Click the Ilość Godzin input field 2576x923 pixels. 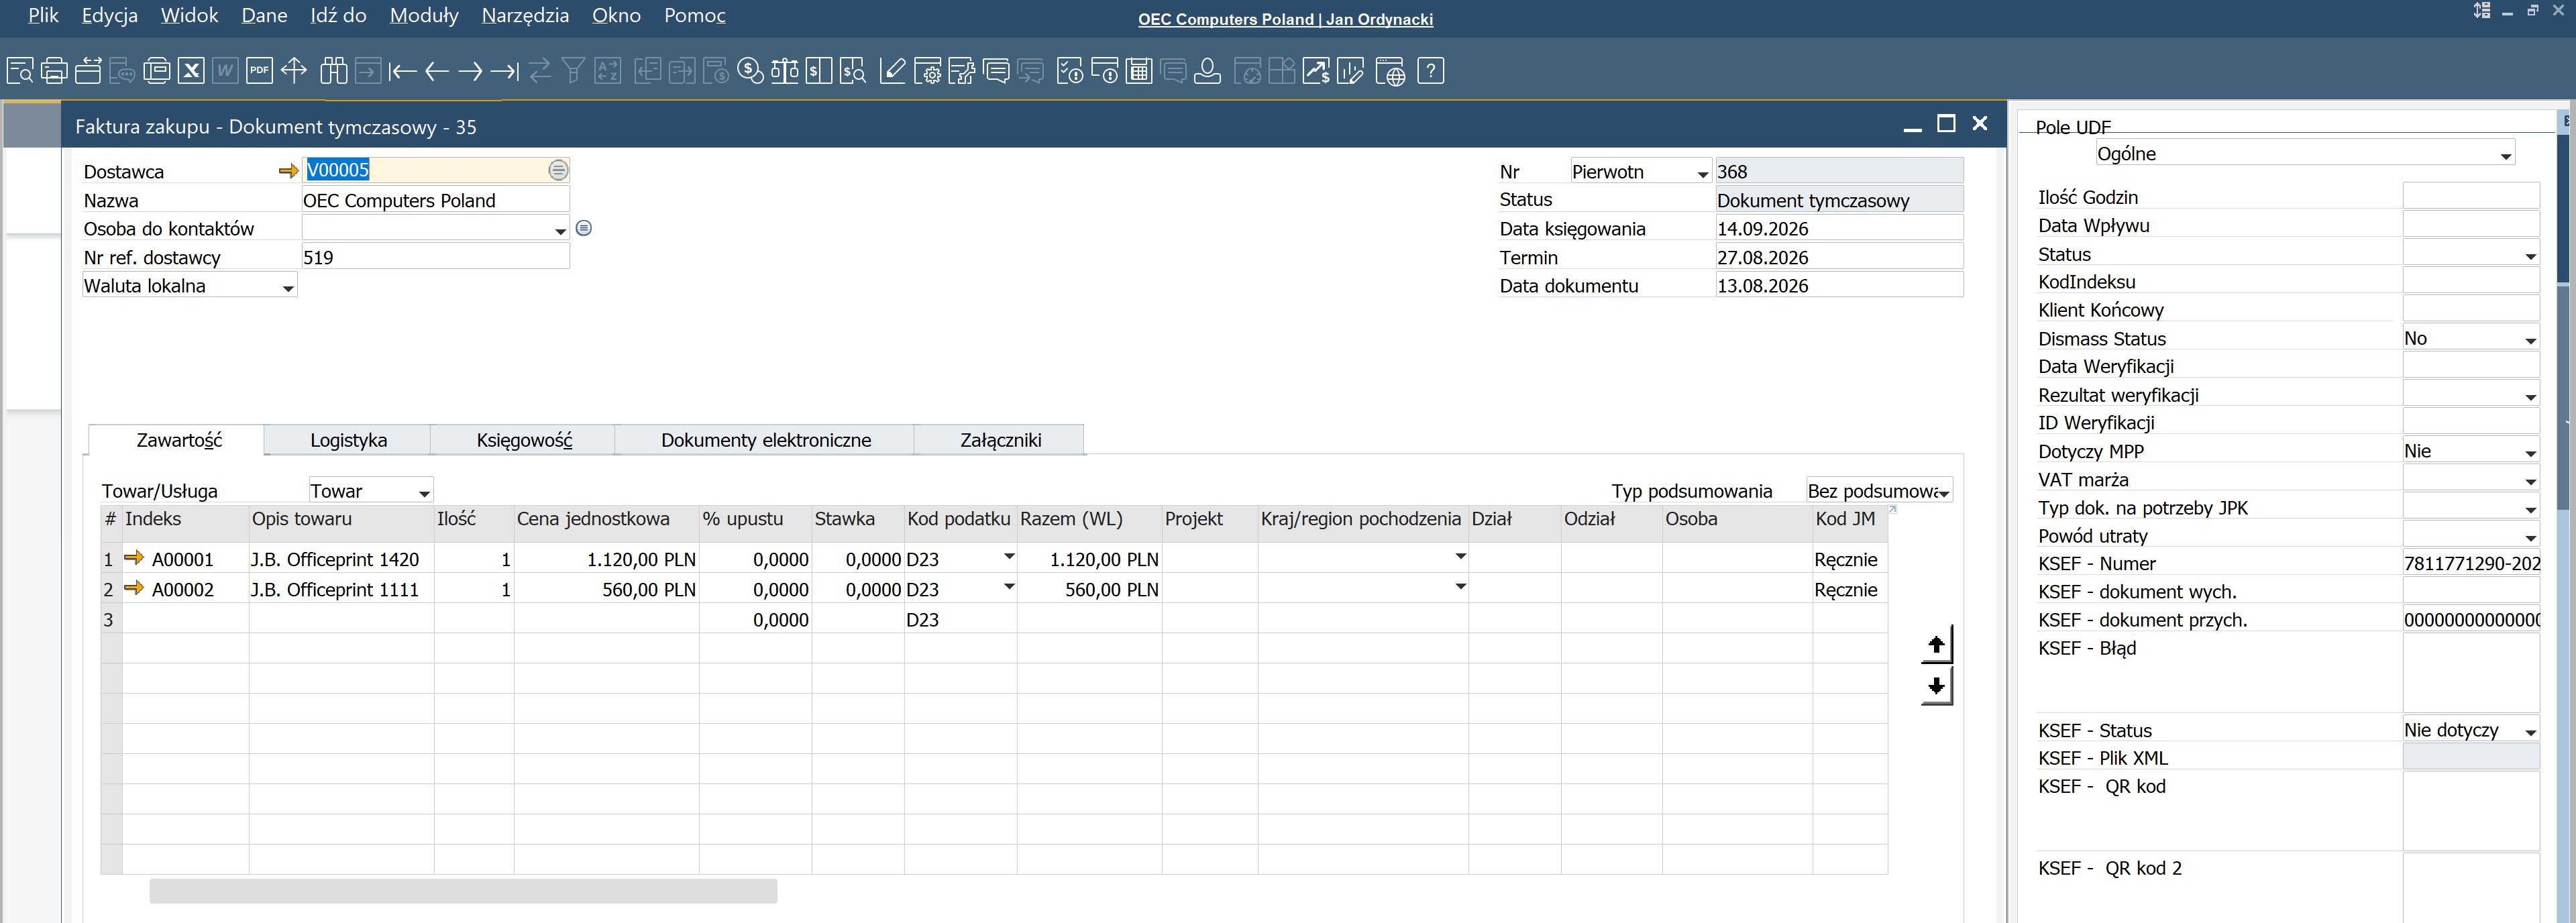tap(2470, 196)
